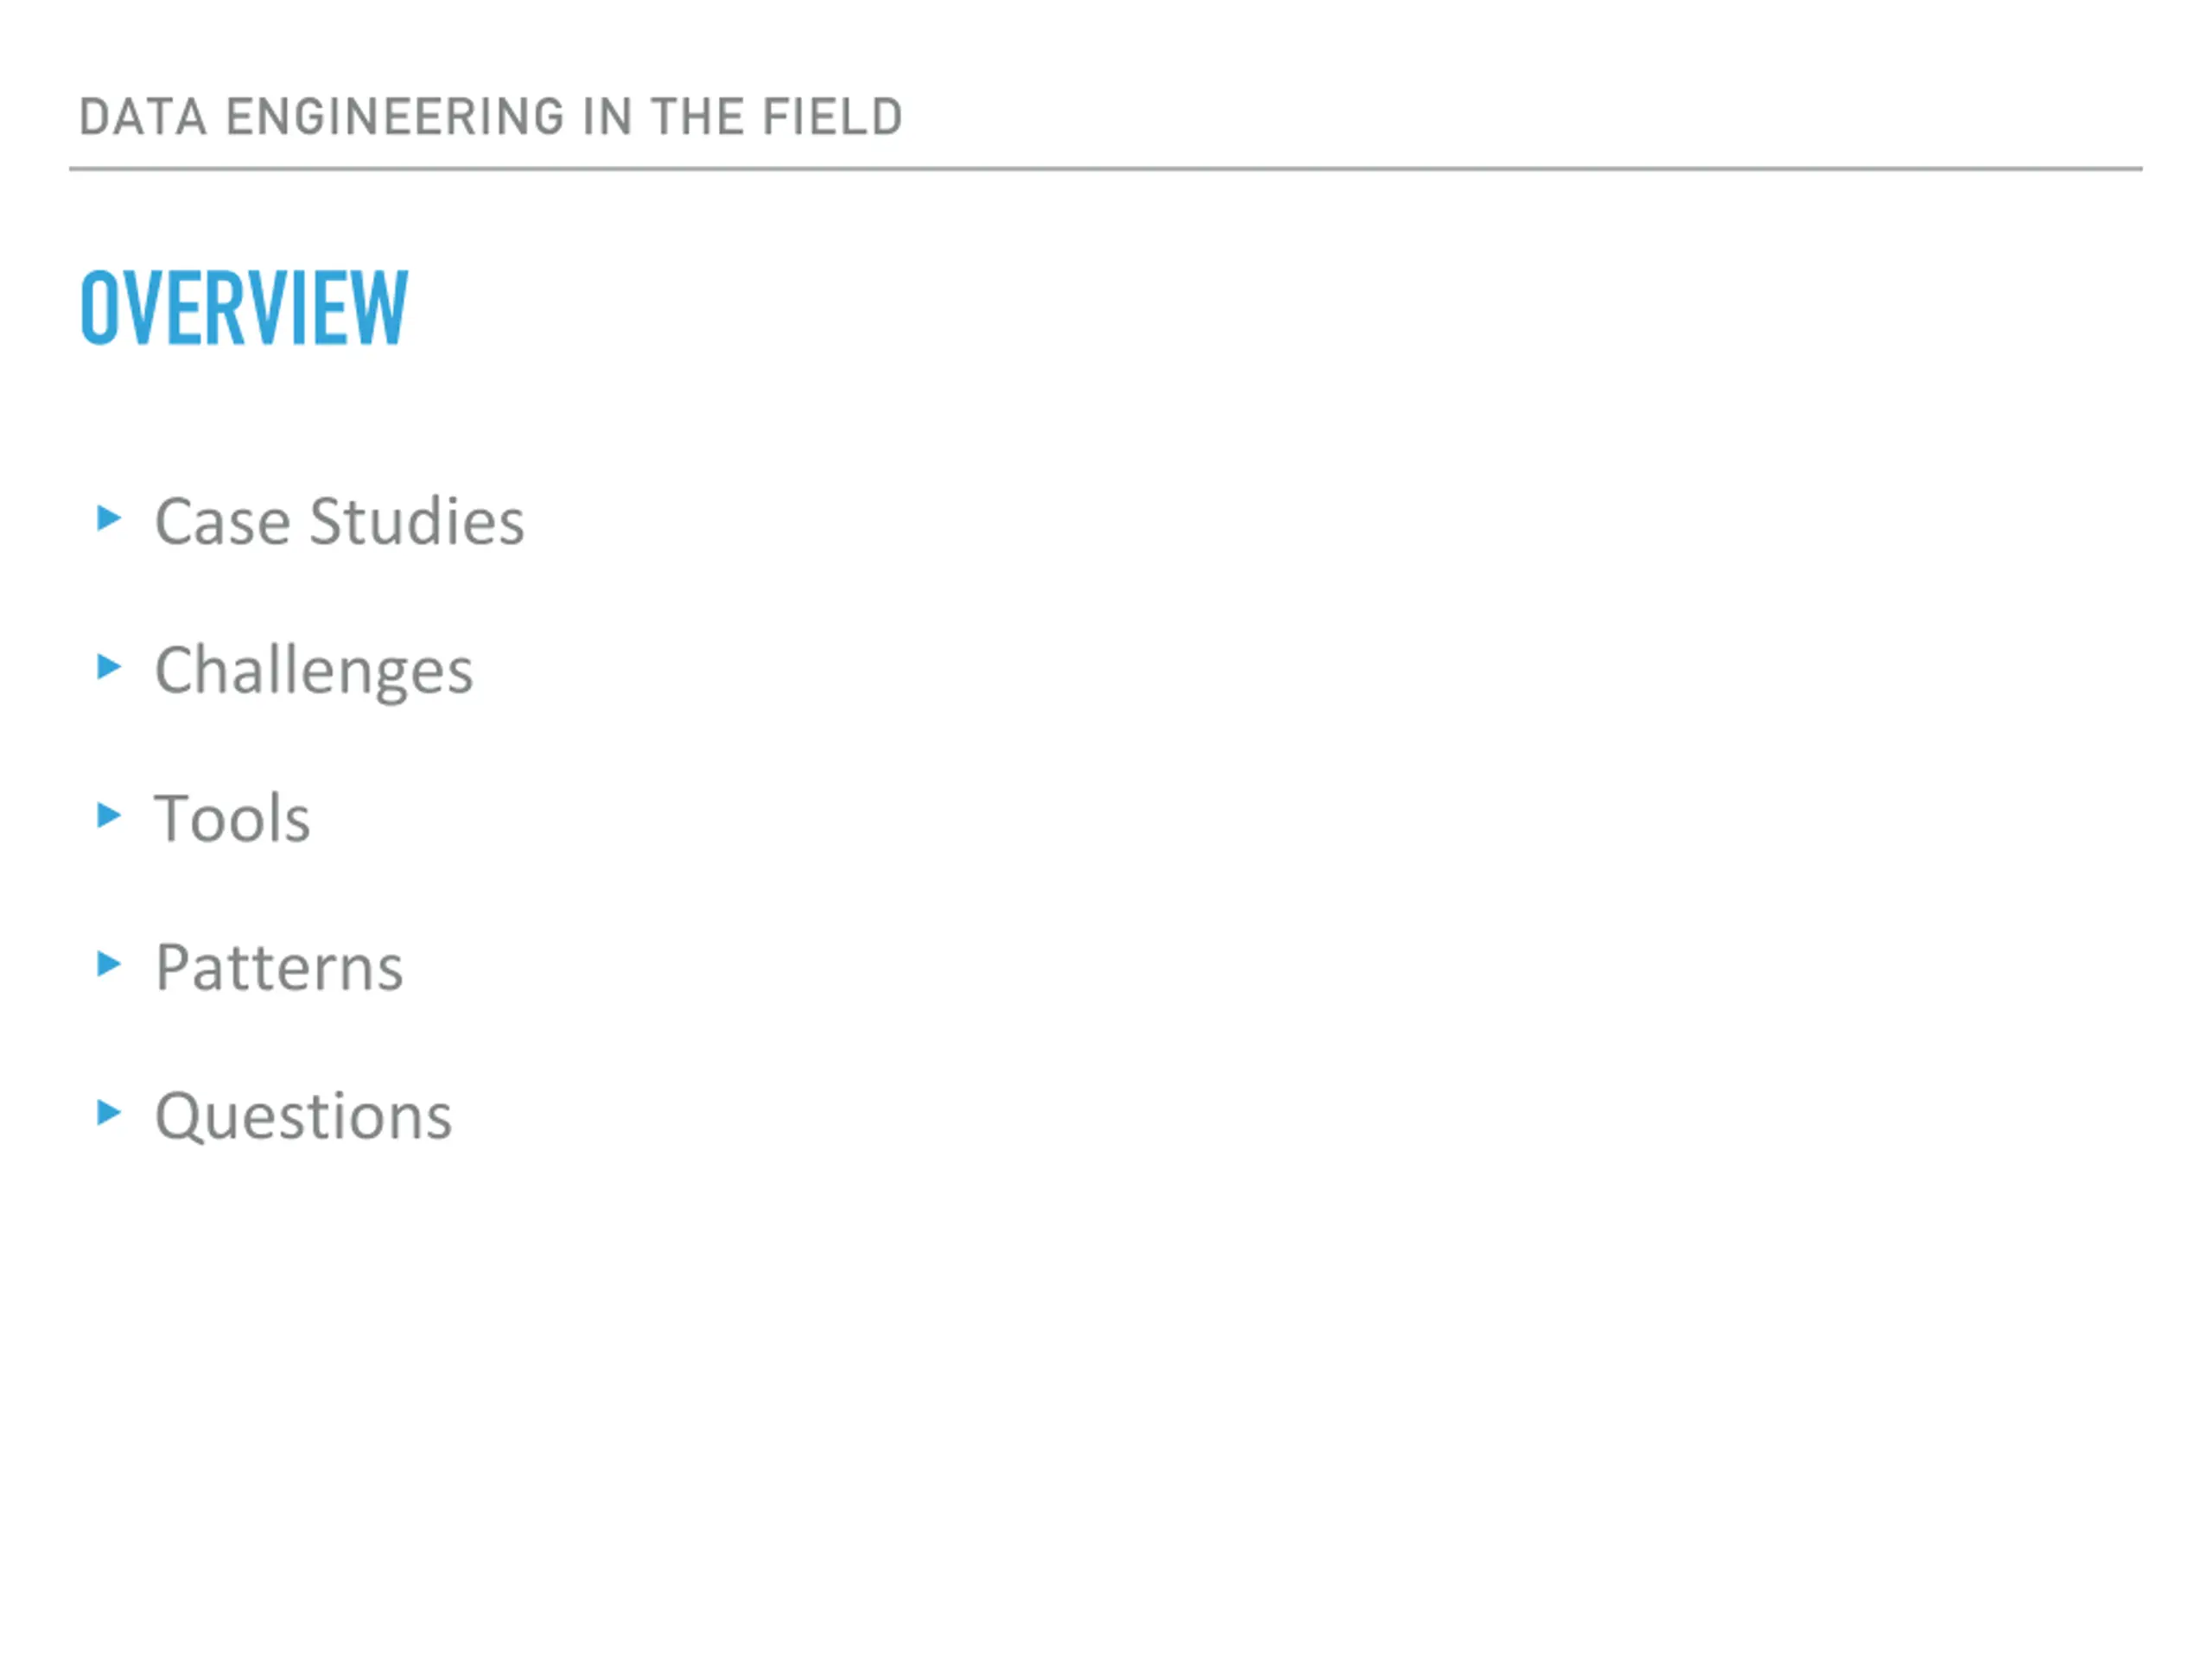
Task: Click the triangle bullet beside Case Studies
Action: pos(109,518)
